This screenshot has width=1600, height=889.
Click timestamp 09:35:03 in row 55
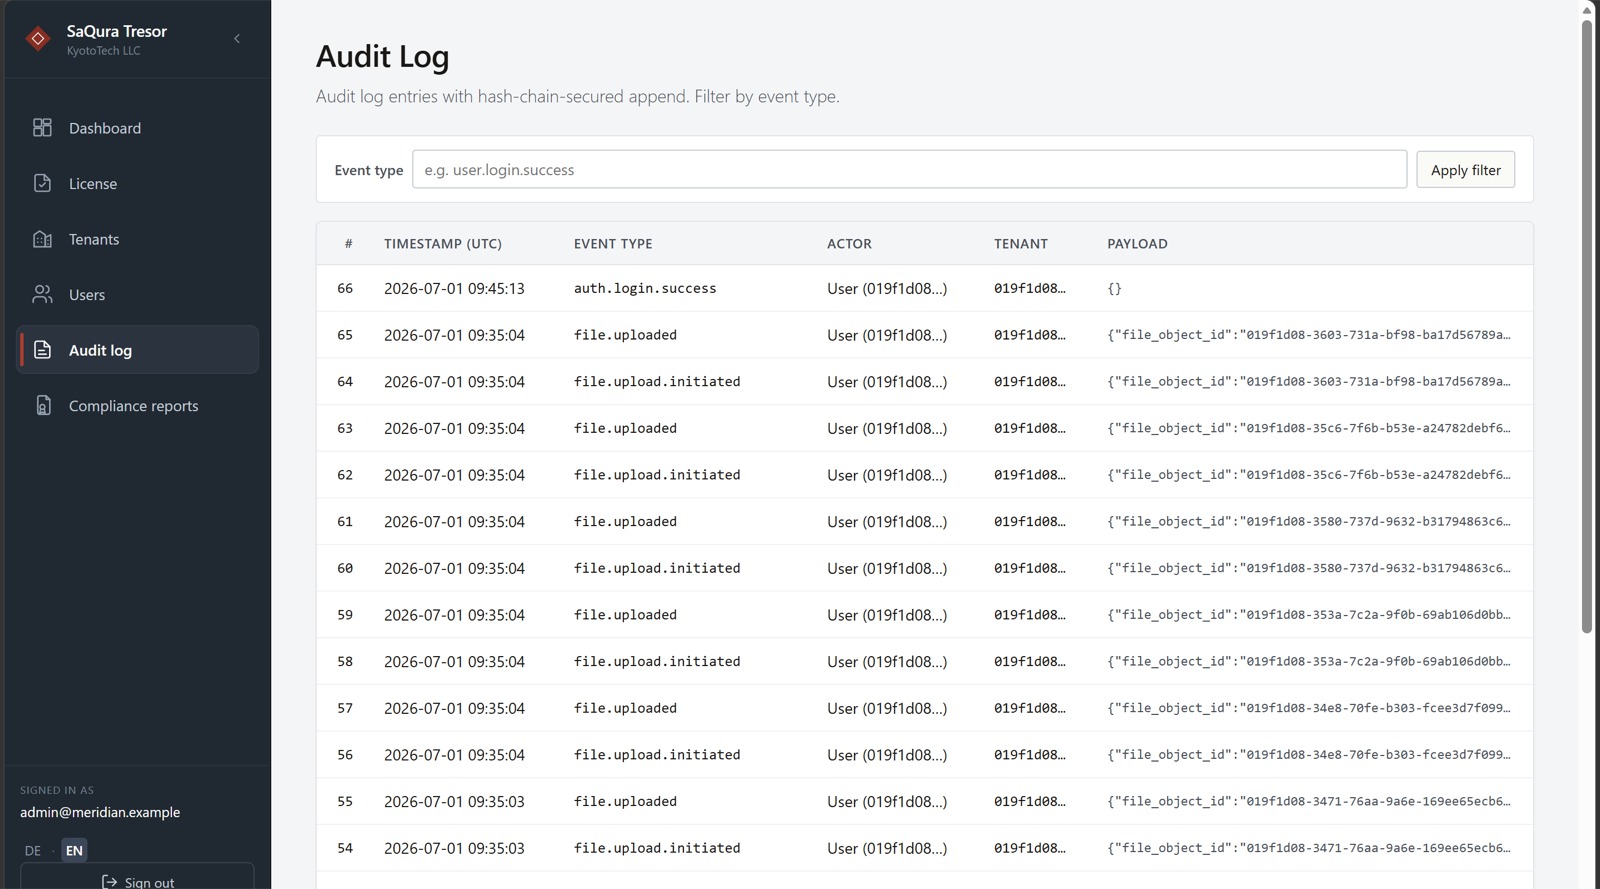[454, 802]
